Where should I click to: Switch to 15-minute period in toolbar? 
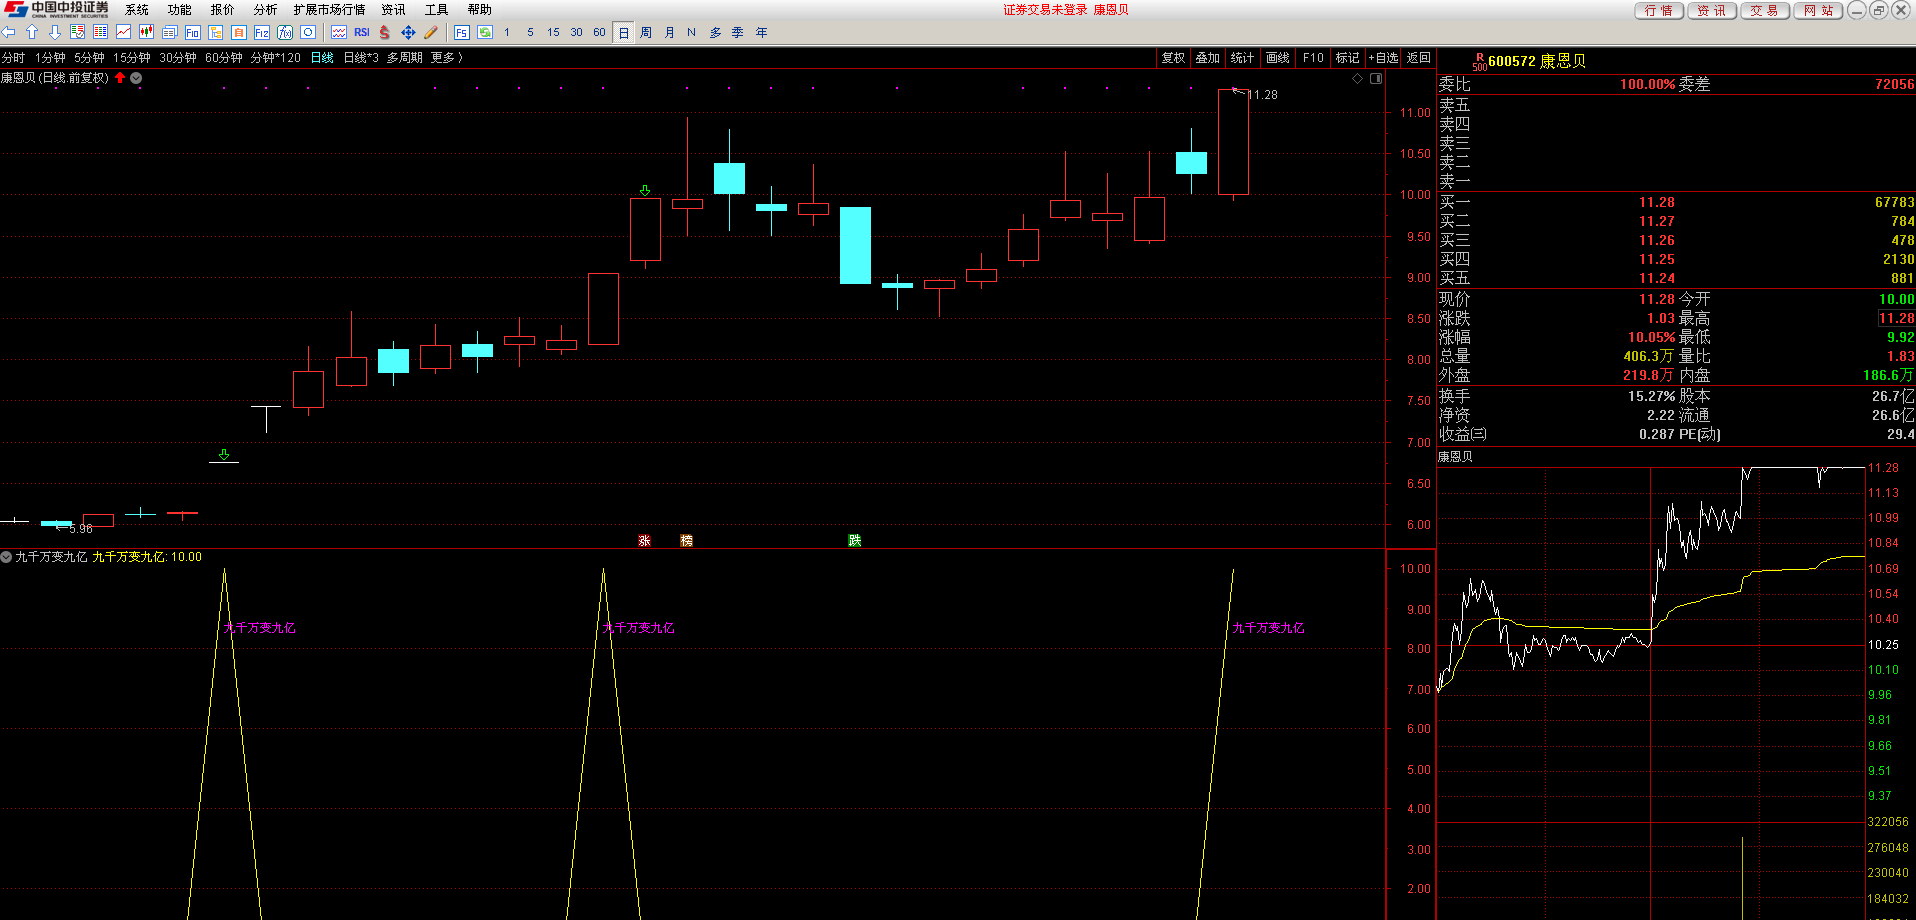[x=553, y=32]
